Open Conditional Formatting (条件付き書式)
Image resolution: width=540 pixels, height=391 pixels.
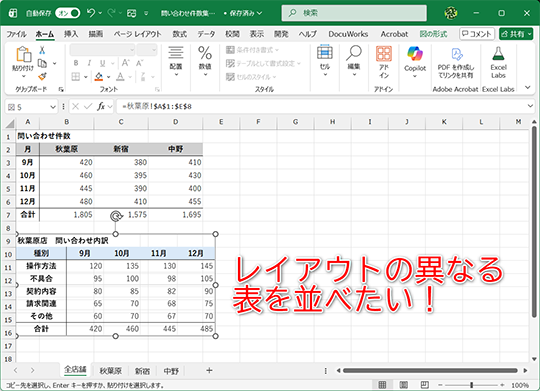[x=252, y=50]
